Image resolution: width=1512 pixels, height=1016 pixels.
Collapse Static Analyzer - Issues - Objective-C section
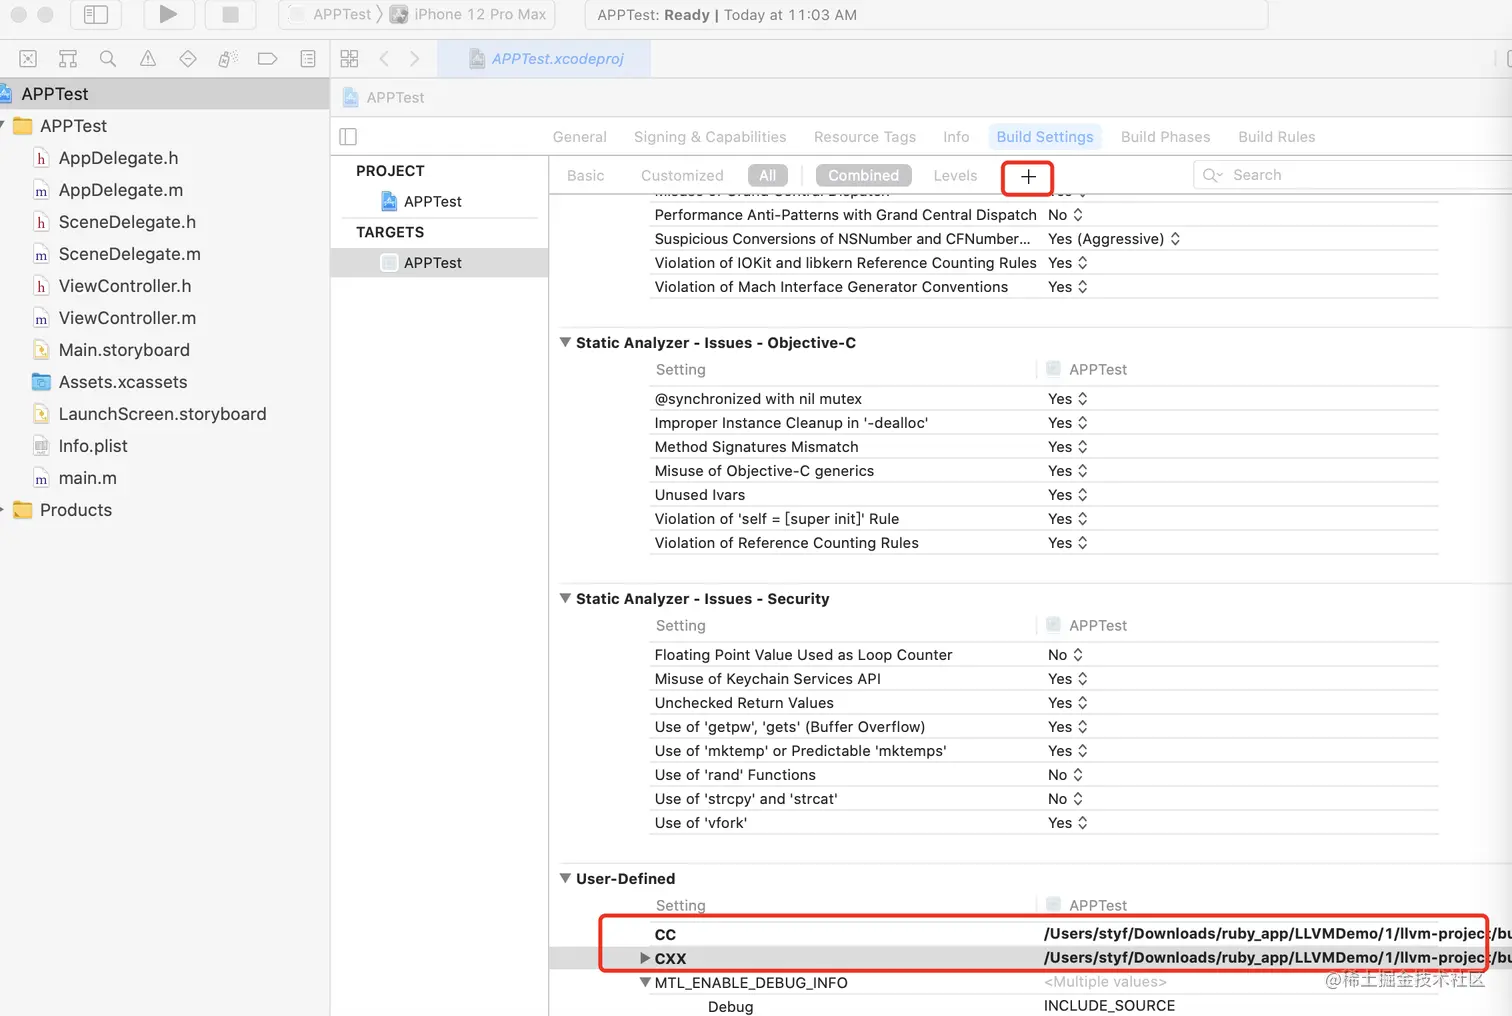[x=565, y=342]
